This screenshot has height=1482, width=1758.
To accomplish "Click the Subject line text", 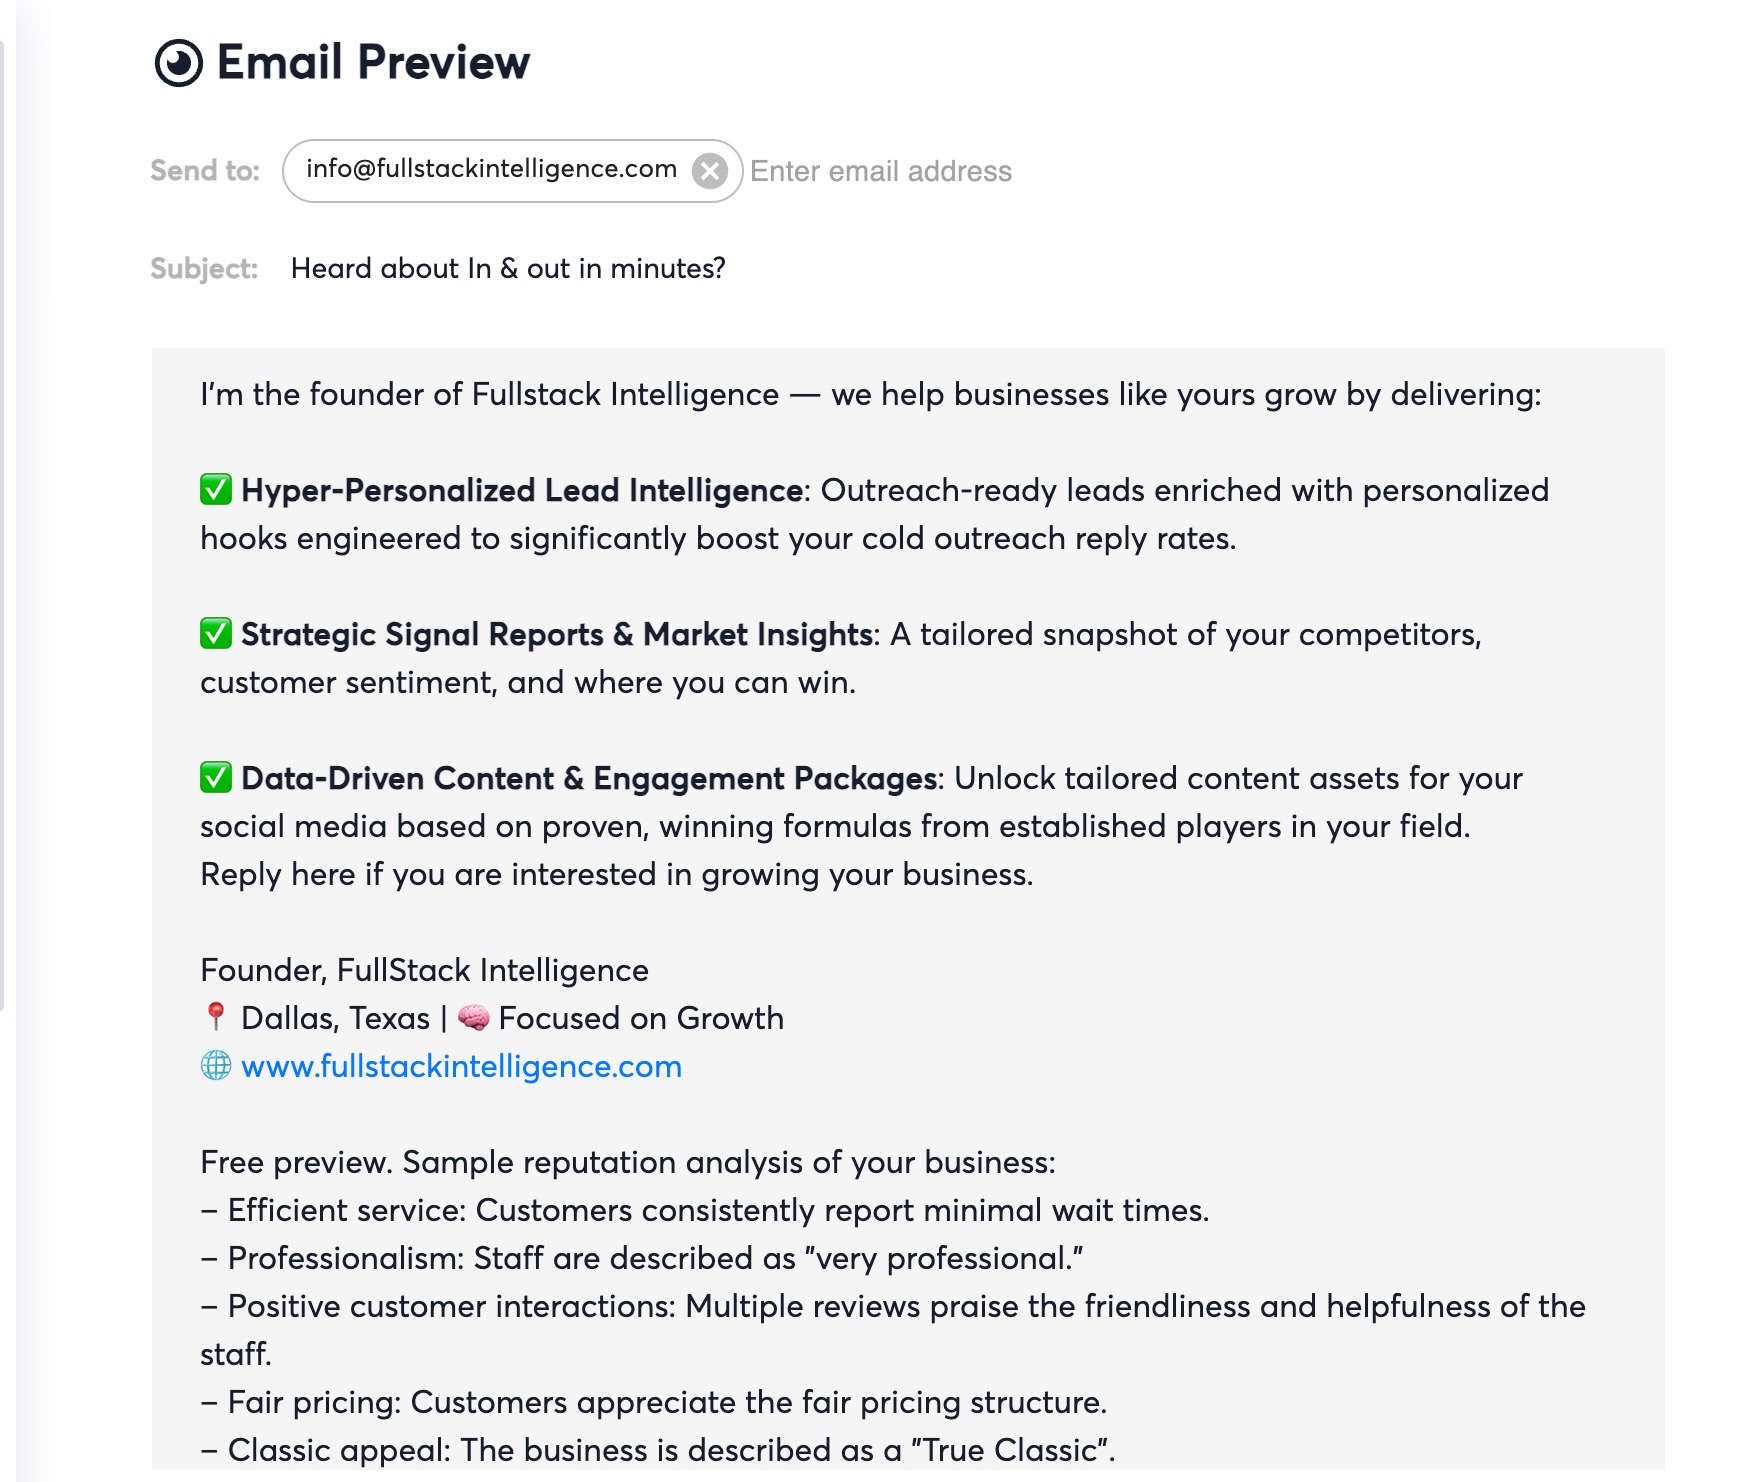I will (x=508, y=268).
